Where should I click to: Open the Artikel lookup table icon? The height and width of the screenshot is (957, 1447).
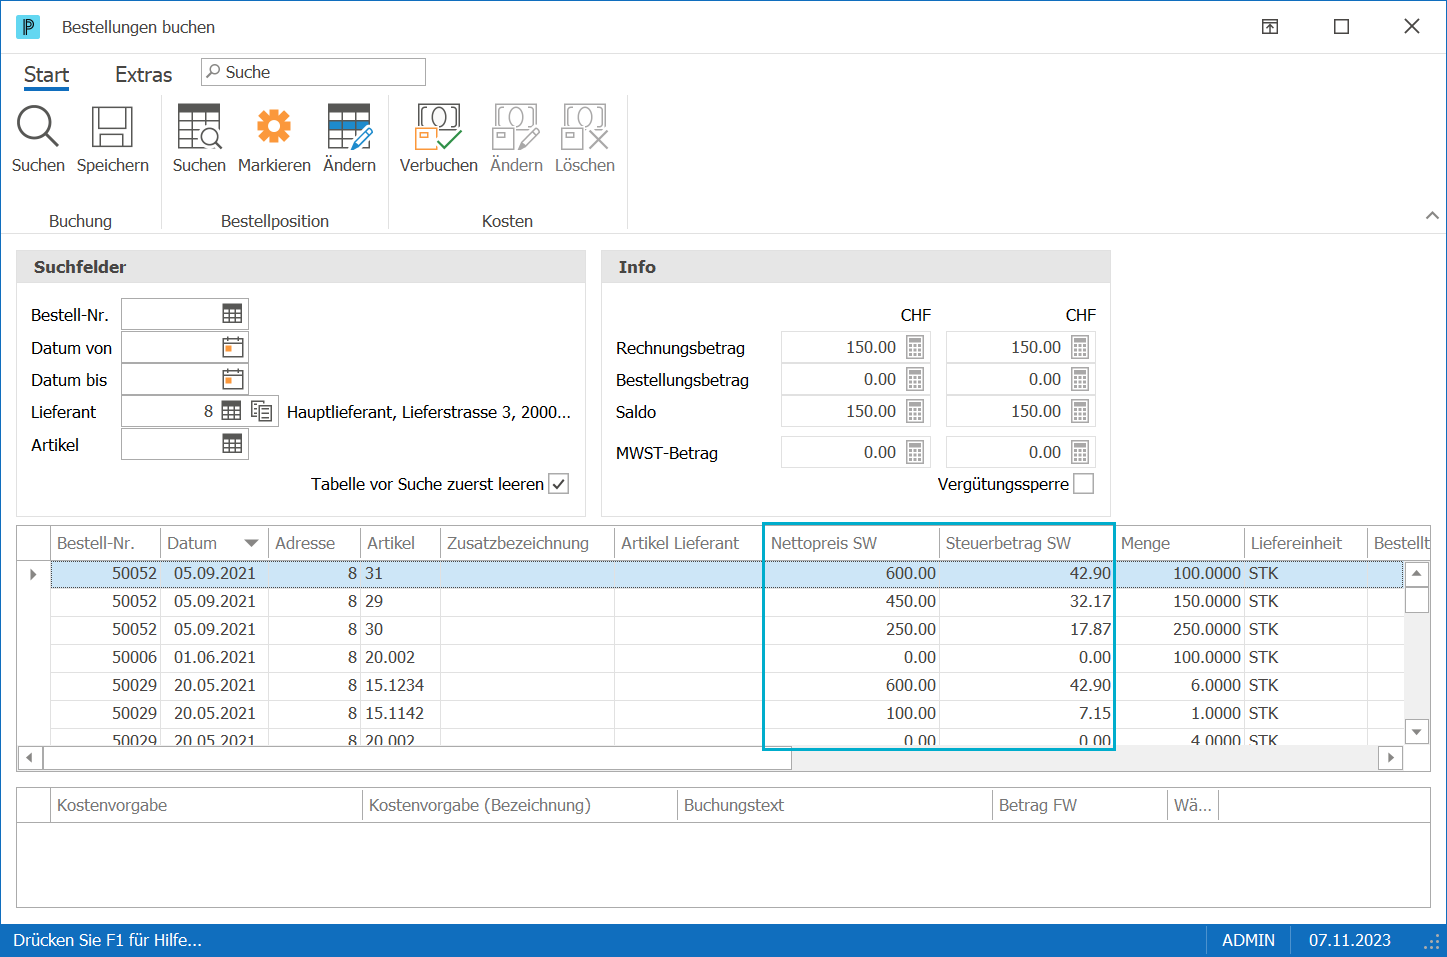[x=232, y=444]
